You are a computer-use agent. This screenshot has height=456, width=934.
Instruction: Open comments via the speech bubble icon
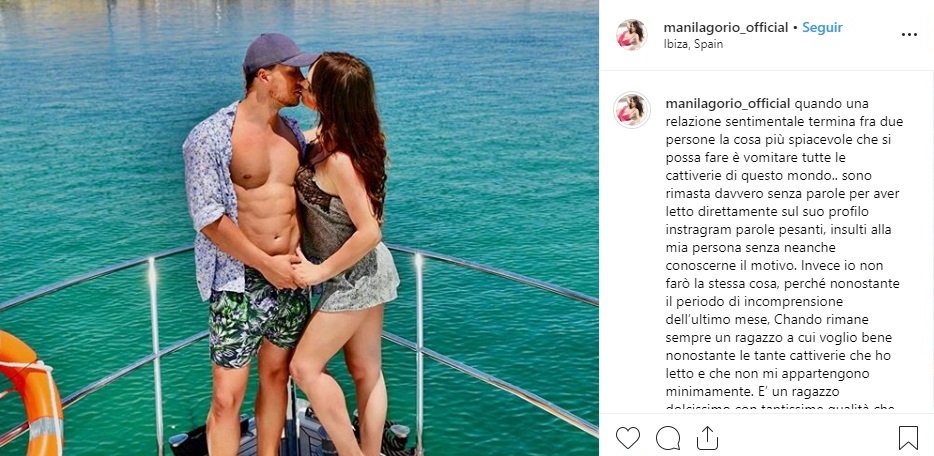tap(668, 438)
